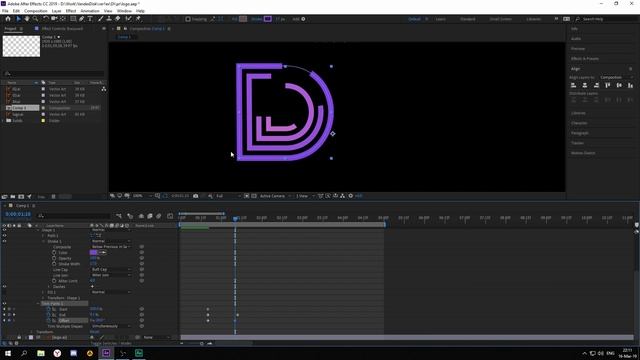Open the Character panel
Viewport: 640px width, 360px height.
pyautogui.click(x=579, y=123)
